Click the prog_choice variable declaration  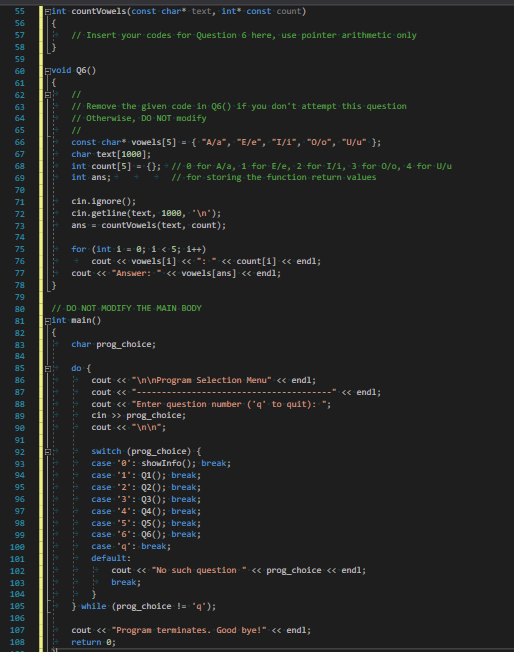pyautogui.click(x=114, y=344)
